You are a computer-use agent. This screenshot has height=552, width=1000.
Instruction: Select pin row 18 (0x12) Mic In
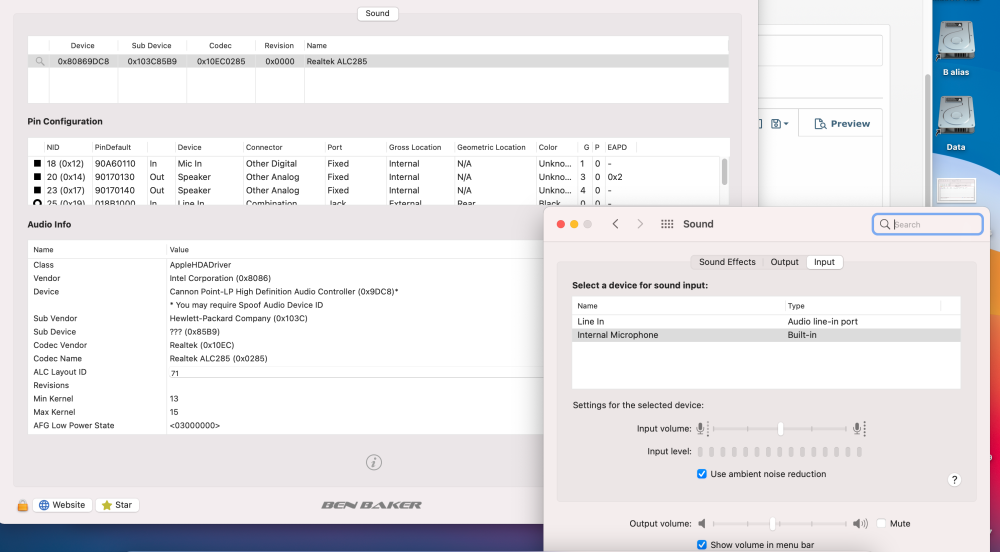click(374, 164)
